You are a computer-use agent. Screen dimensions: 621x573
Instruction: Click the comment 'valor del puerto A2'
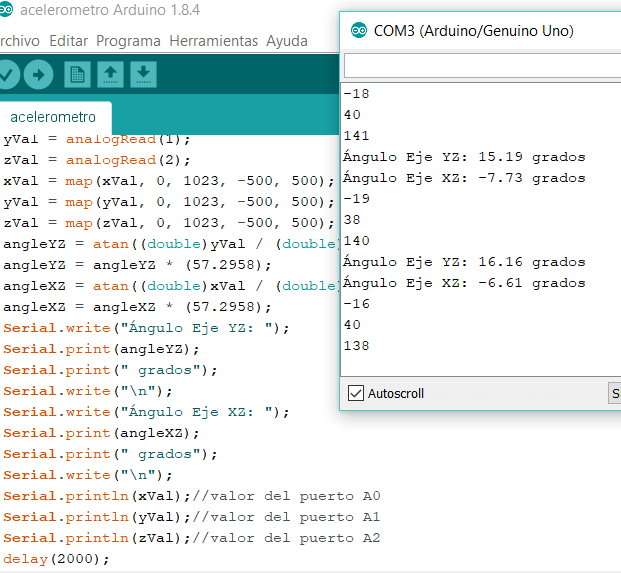point(295,538)
